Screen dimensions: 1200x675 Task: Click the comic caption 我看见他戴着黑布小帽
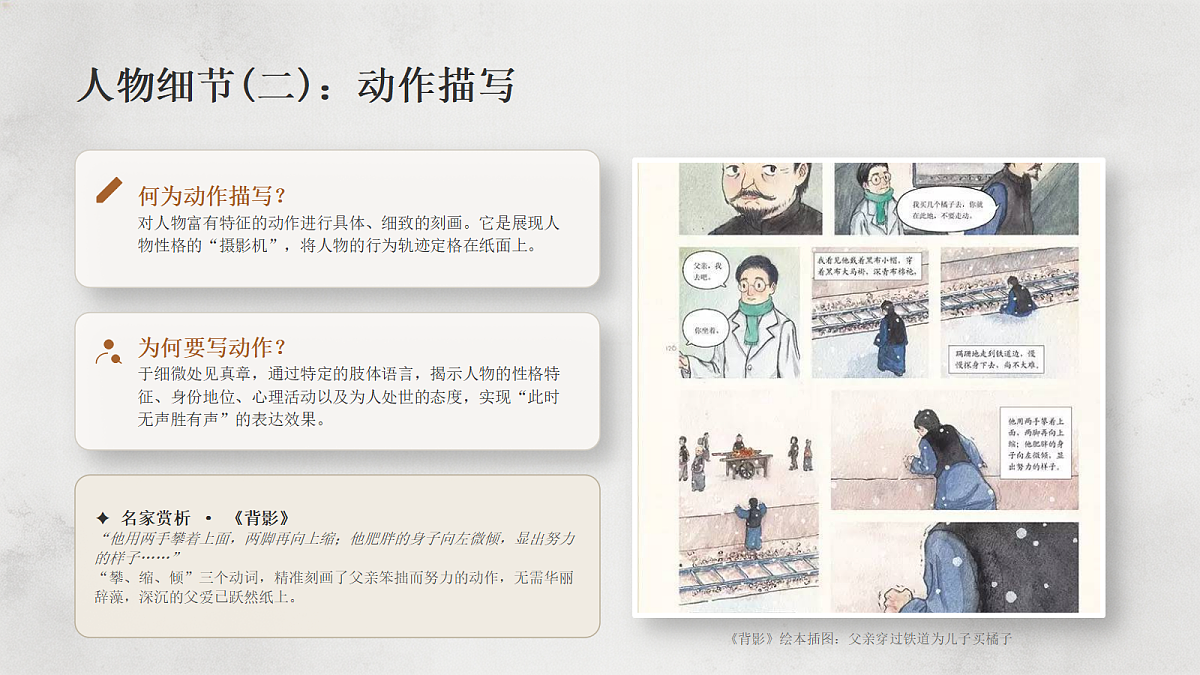865,266
